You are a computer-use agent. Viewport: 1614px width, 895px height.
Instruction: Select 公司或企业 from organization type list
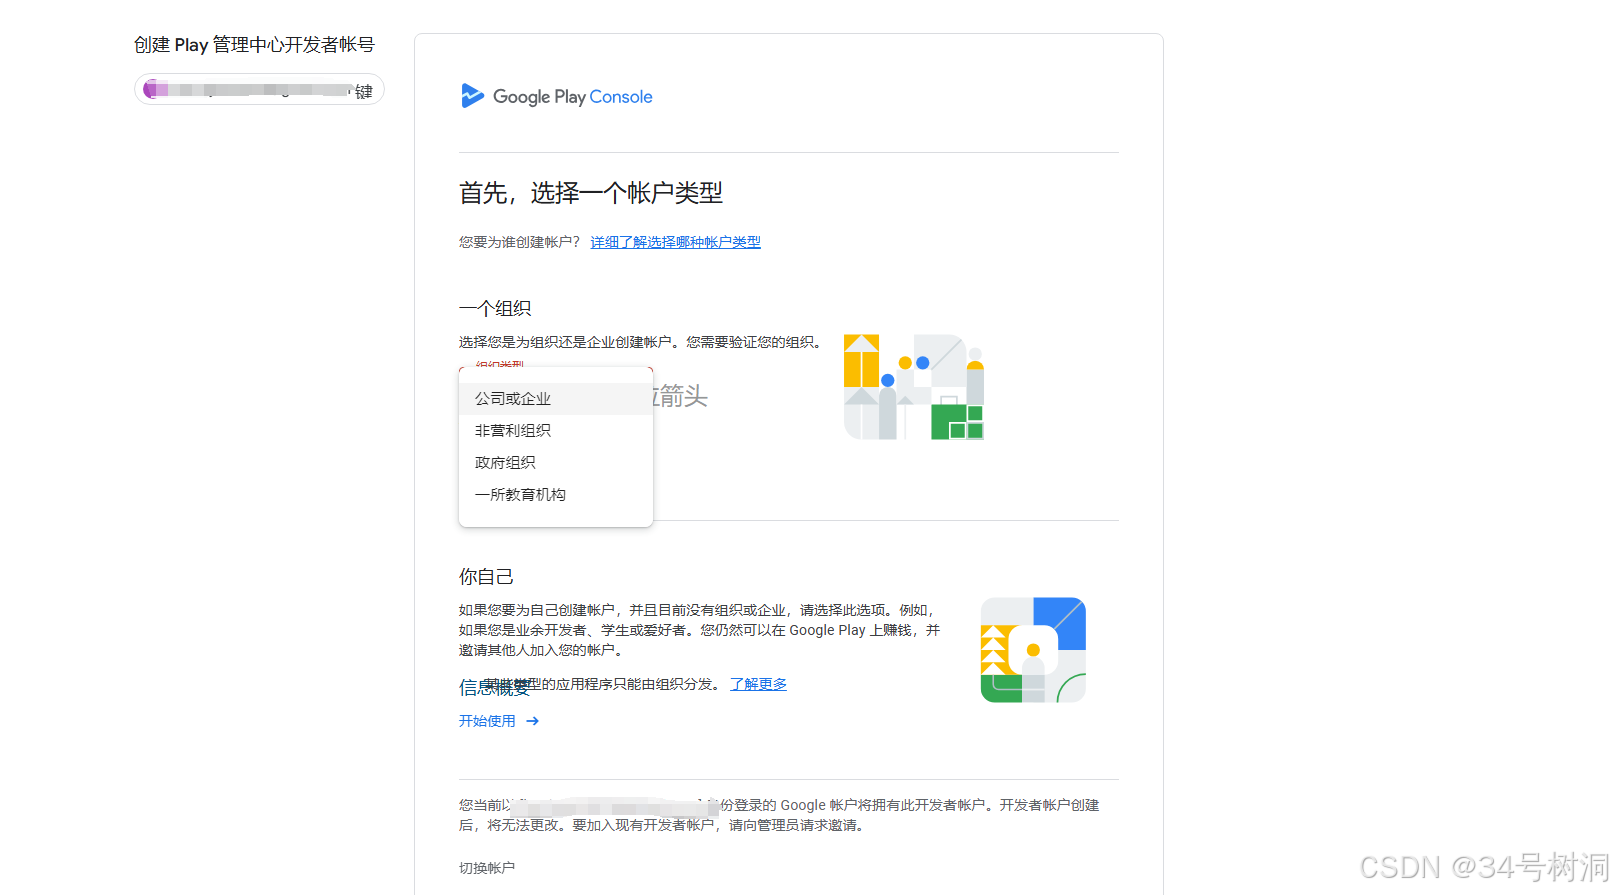pos(556,398)
